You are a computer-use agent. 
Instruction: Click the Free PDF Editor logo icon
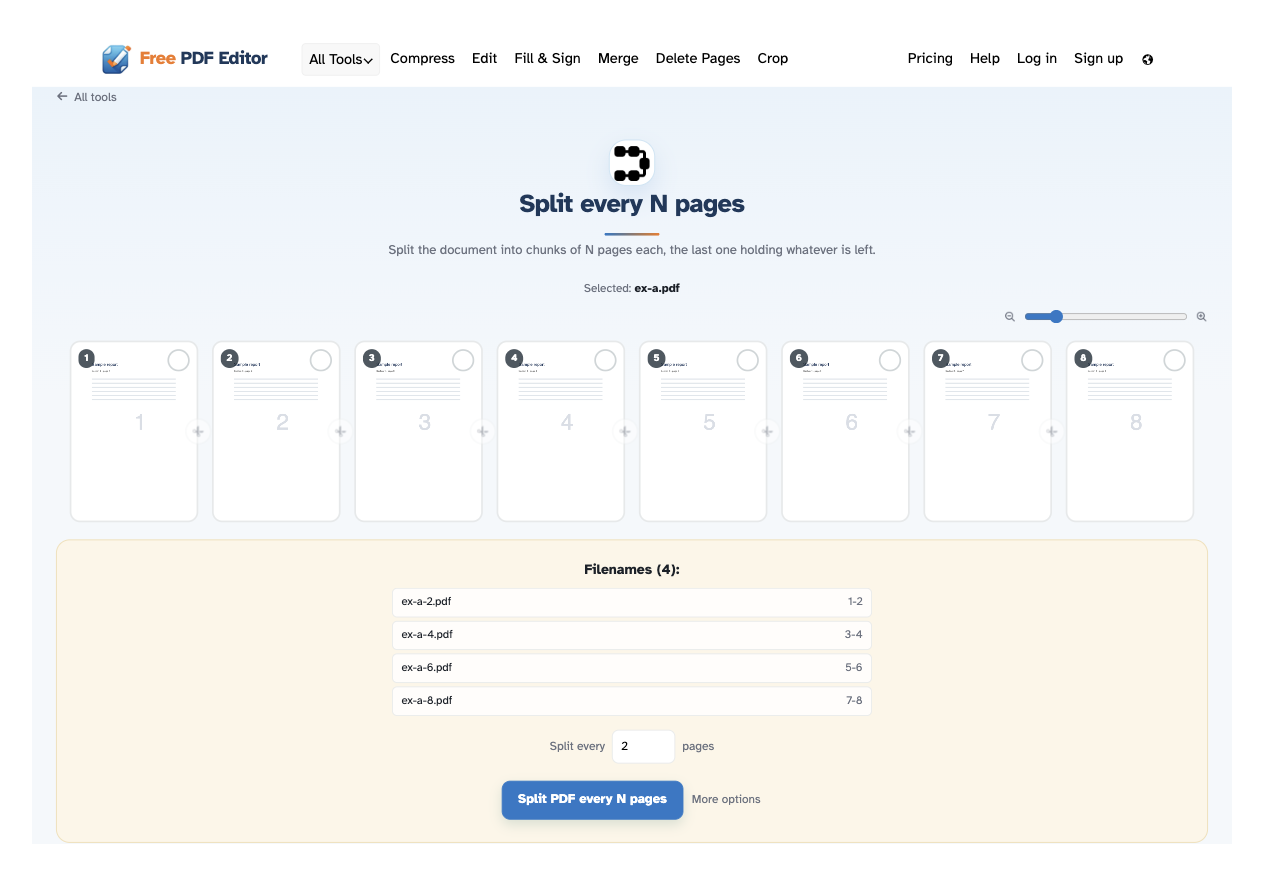(116, 59)
